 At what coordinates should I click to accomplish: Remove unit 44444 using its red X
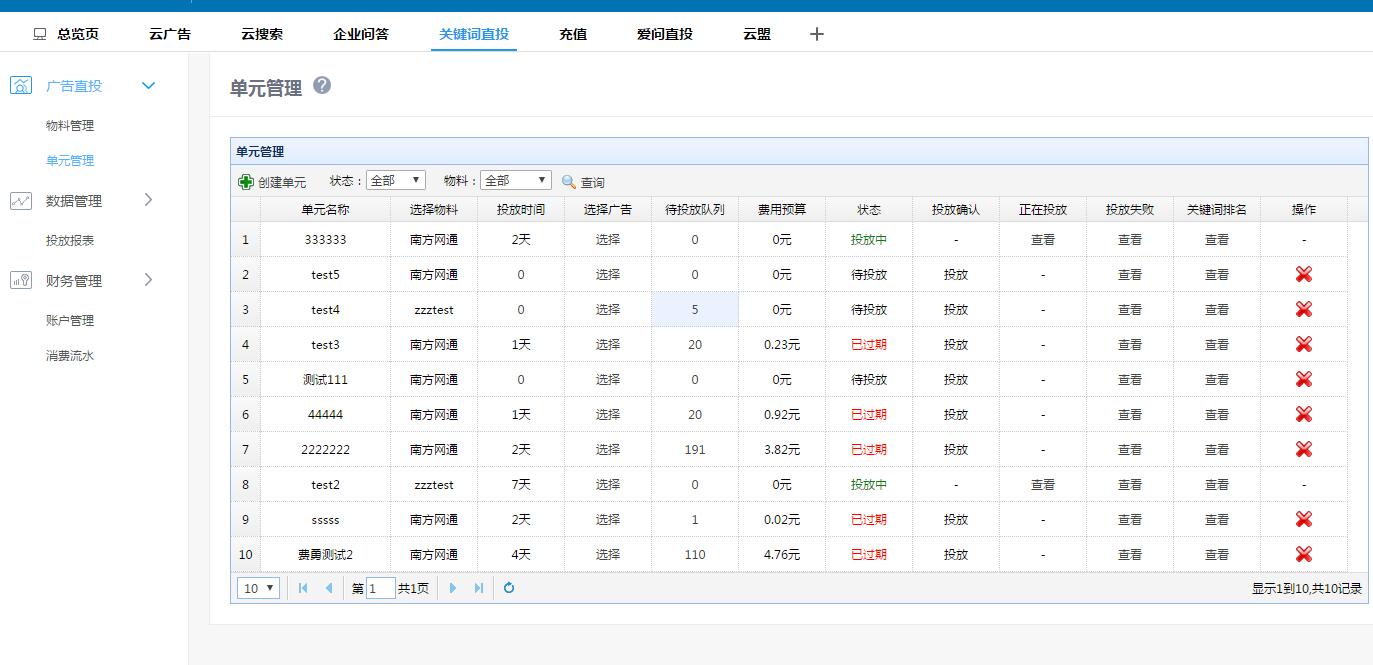tap(1303, 415)
